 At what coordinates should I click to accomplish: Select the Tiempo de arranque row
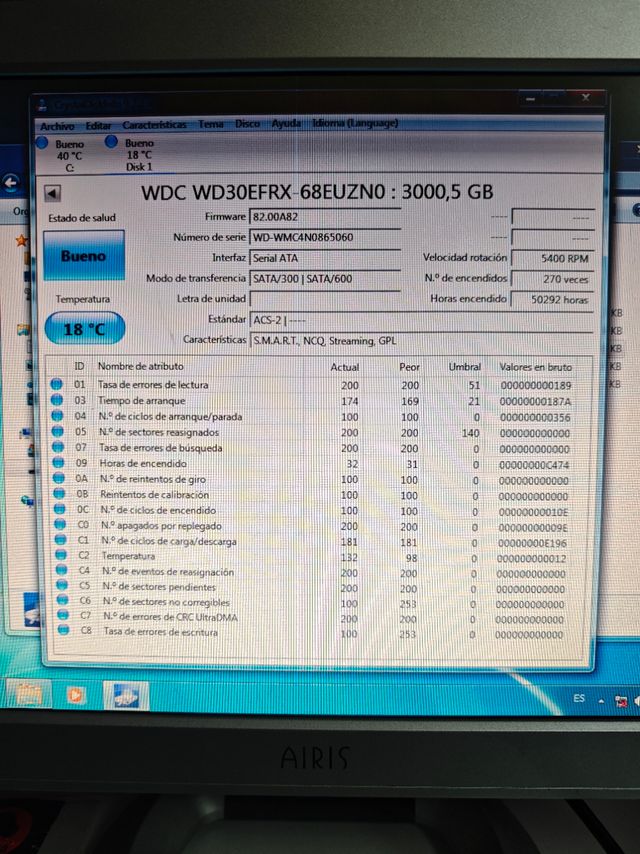point(313,401)
